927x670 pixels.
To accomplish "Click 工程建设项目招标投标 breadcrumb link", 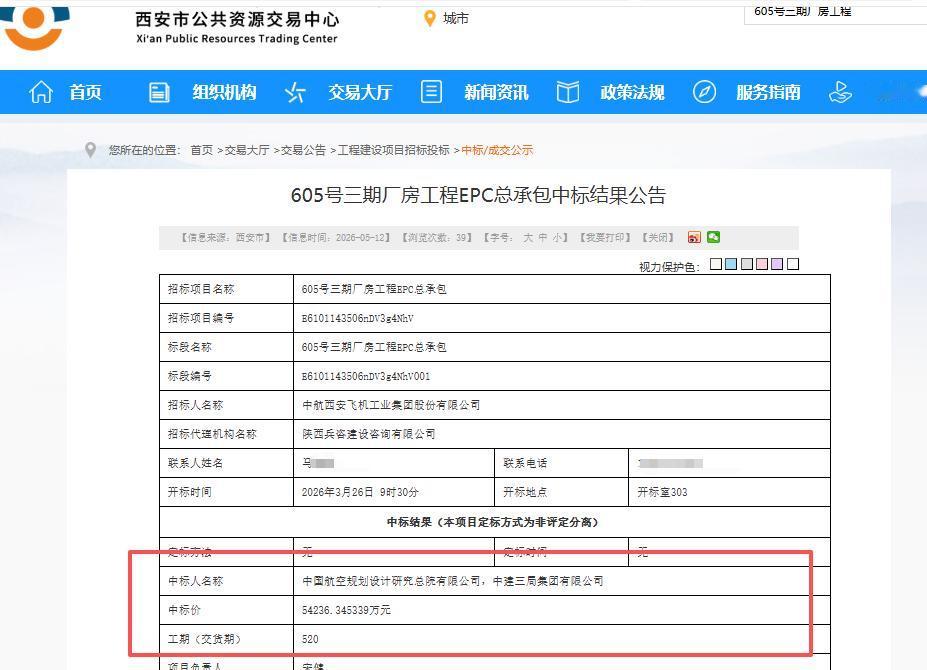I will click(393, 150).
